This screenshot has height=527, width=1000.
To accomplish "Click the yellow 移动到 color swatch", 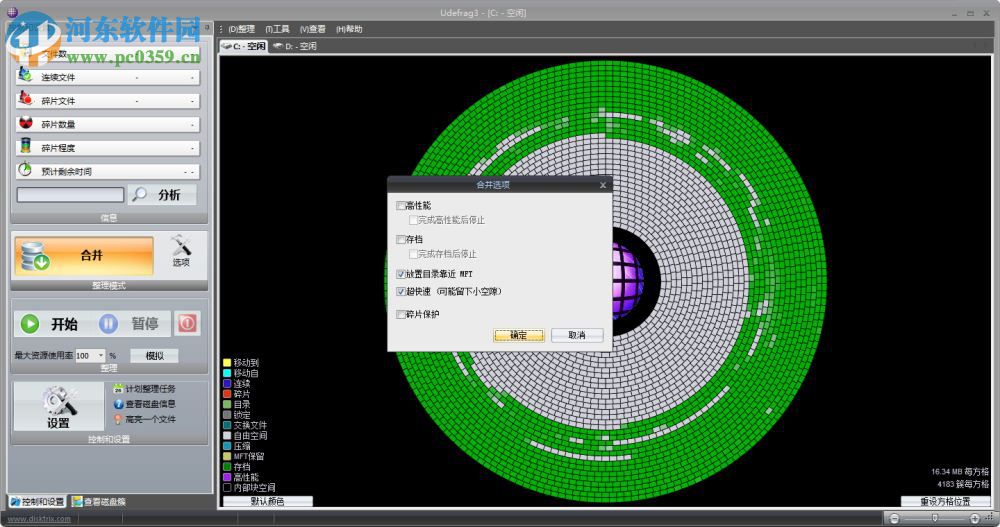I will [226, 362].
